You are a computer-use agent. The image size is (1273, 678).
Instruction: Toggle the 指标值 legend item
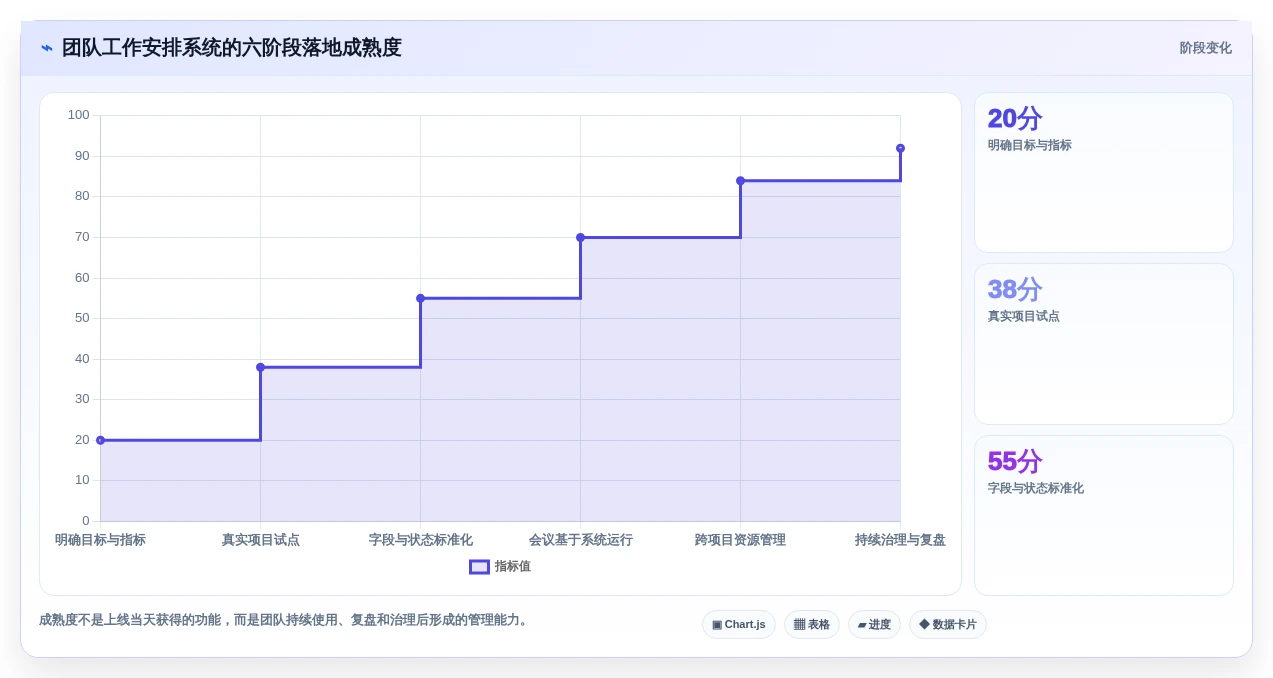click(500, 566)
